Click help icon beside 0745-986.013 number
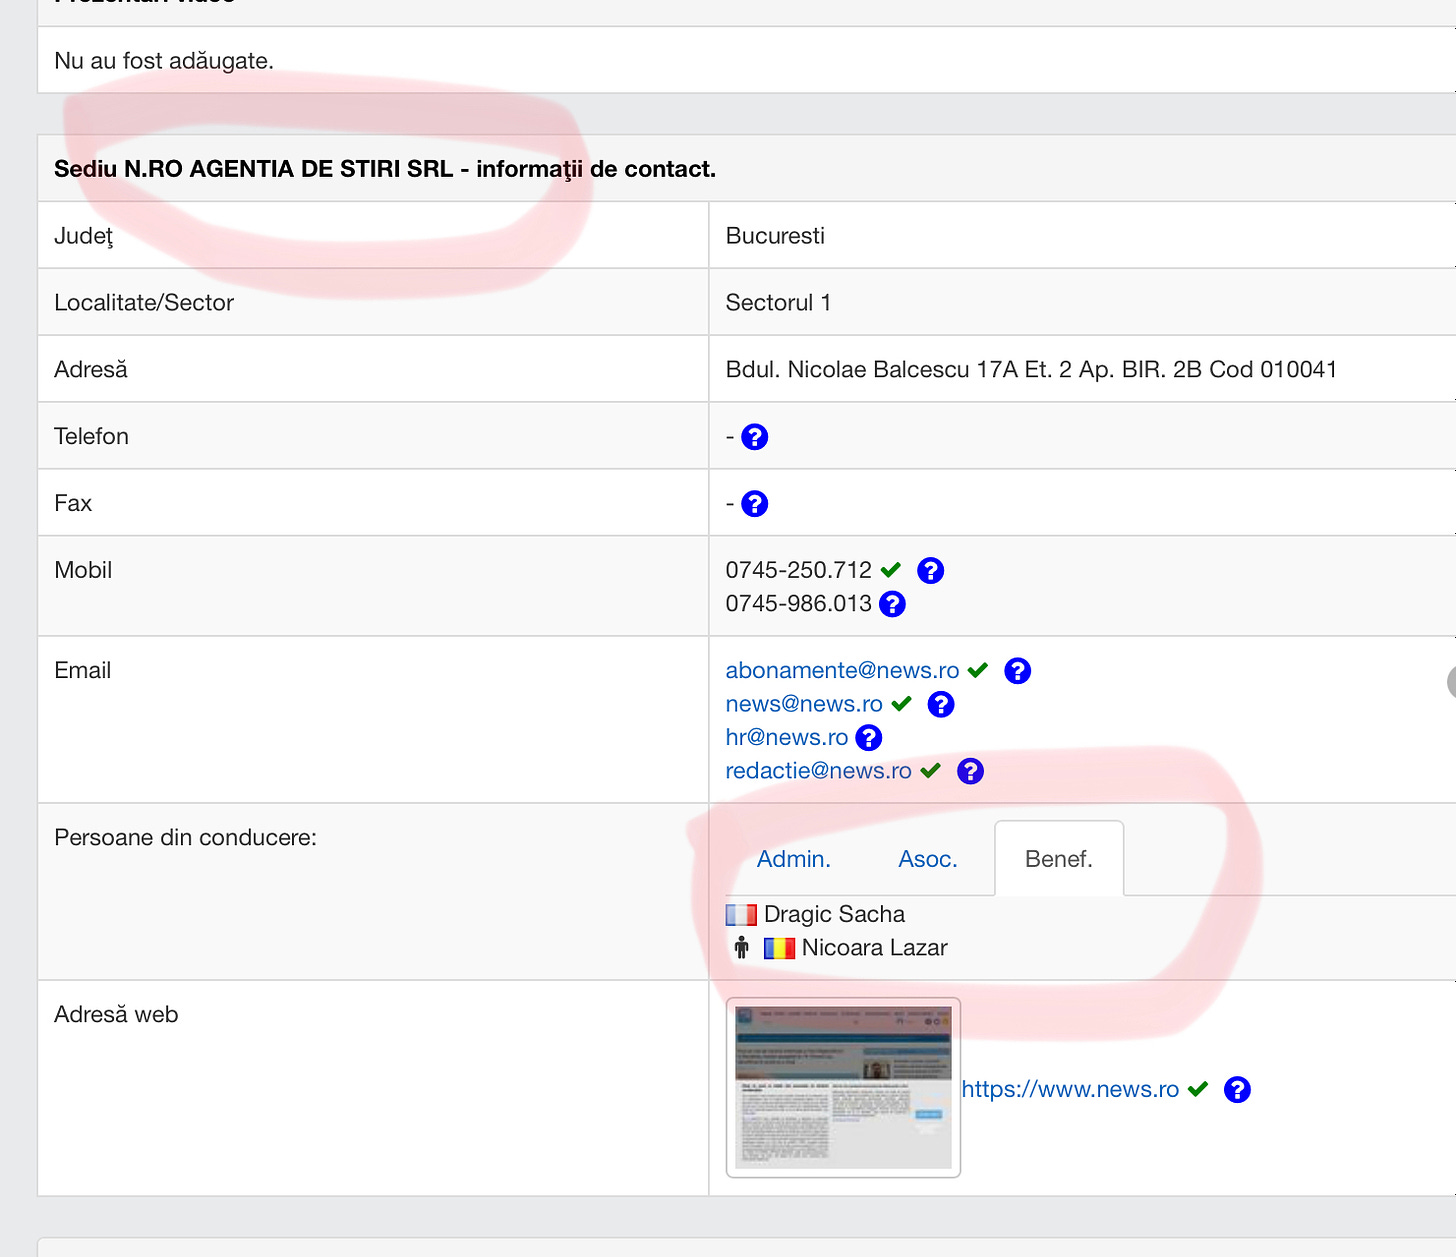The image size is (1456, 1257). [x=892, y=604]
